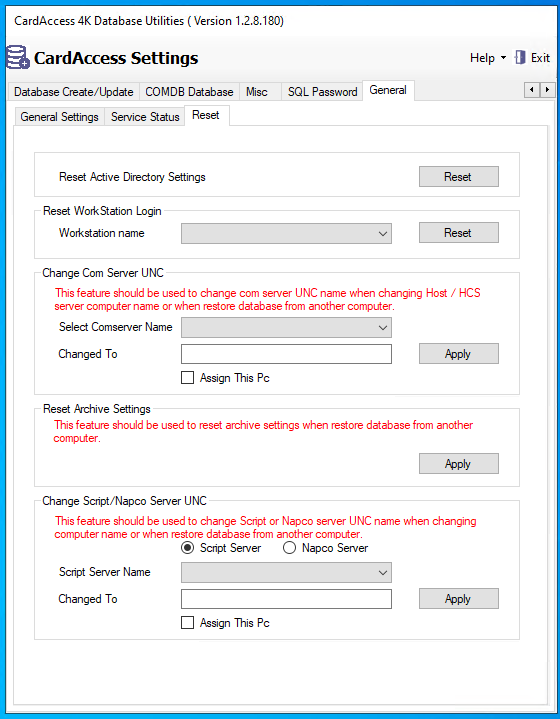The width and height of the screenshot is (560, 719).
Task: Select the General tab
Action: coord(388,90)
